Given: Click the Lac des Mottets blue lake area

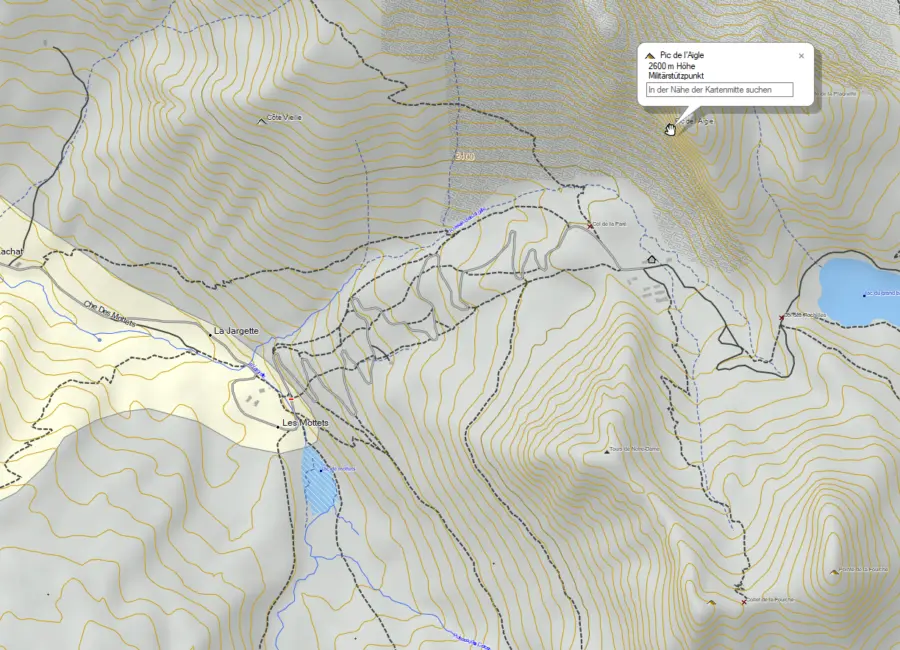Looking at the screenshot, I should [314, 487].
